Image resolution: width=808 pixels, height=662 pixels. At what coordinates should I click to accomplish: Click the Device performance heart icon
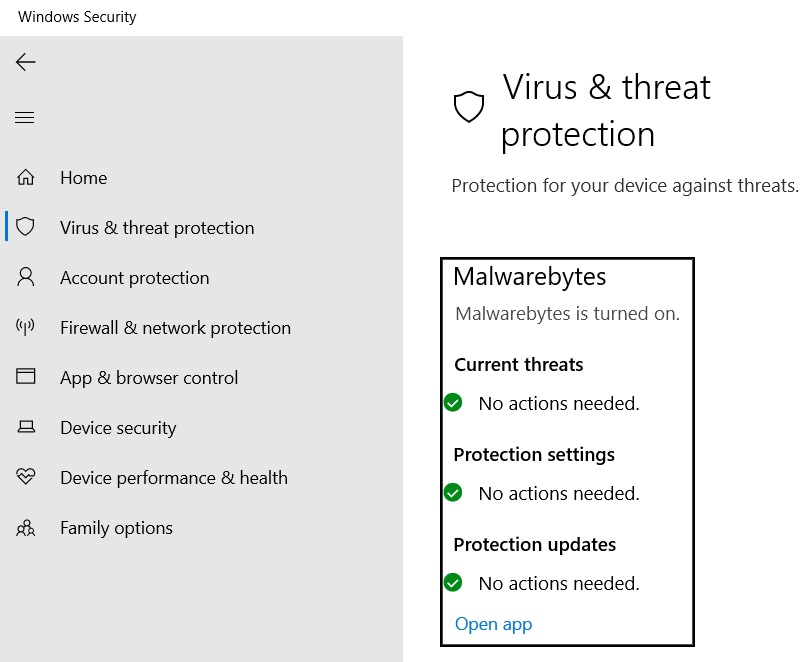pos(25,476)
